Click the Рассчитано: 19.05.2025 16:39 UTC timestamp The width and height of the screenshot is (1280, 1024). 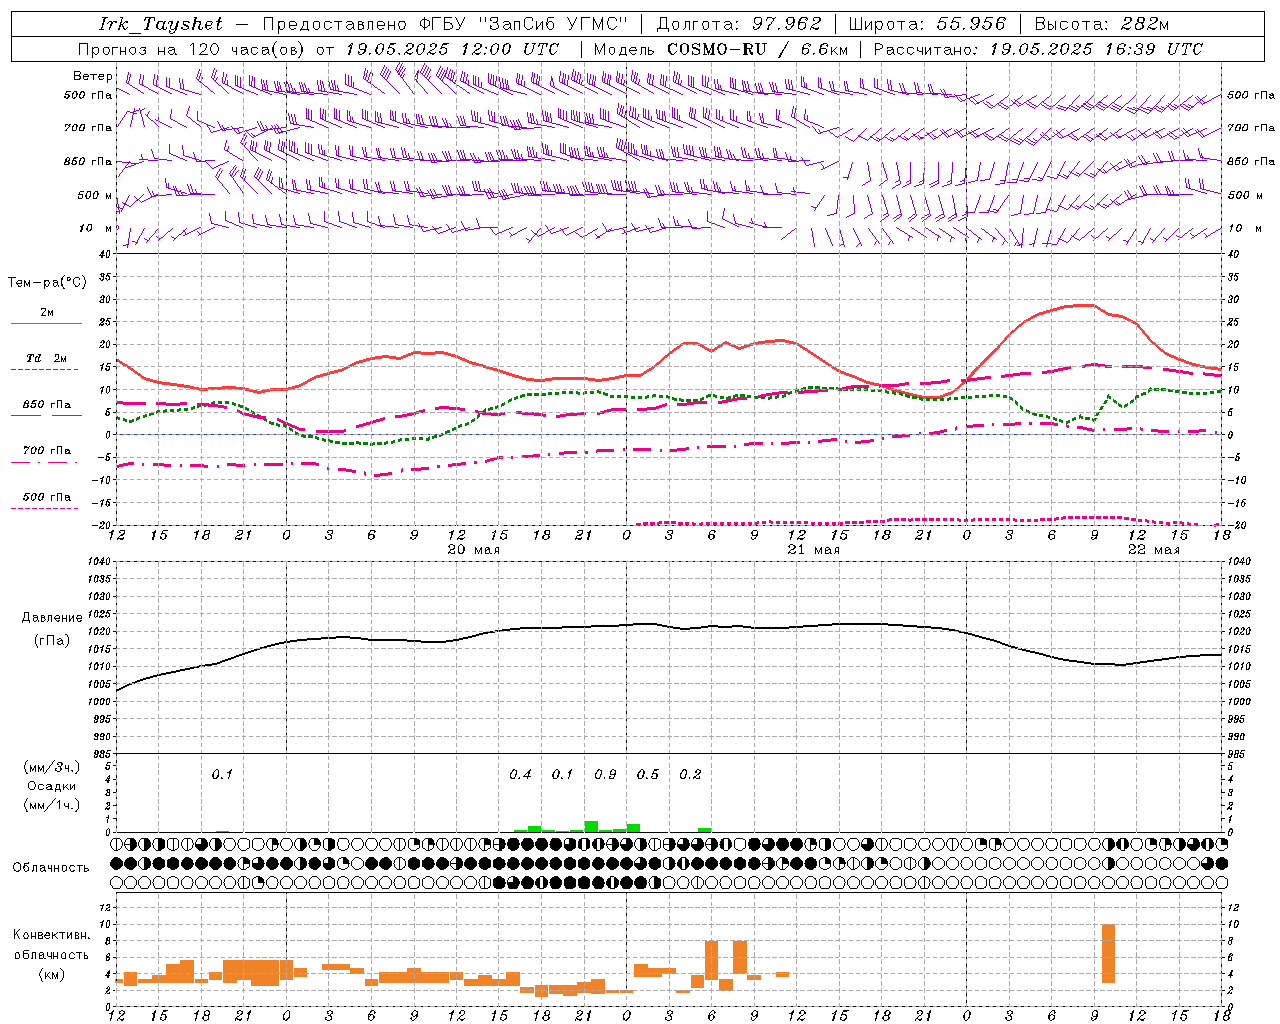1038,49
